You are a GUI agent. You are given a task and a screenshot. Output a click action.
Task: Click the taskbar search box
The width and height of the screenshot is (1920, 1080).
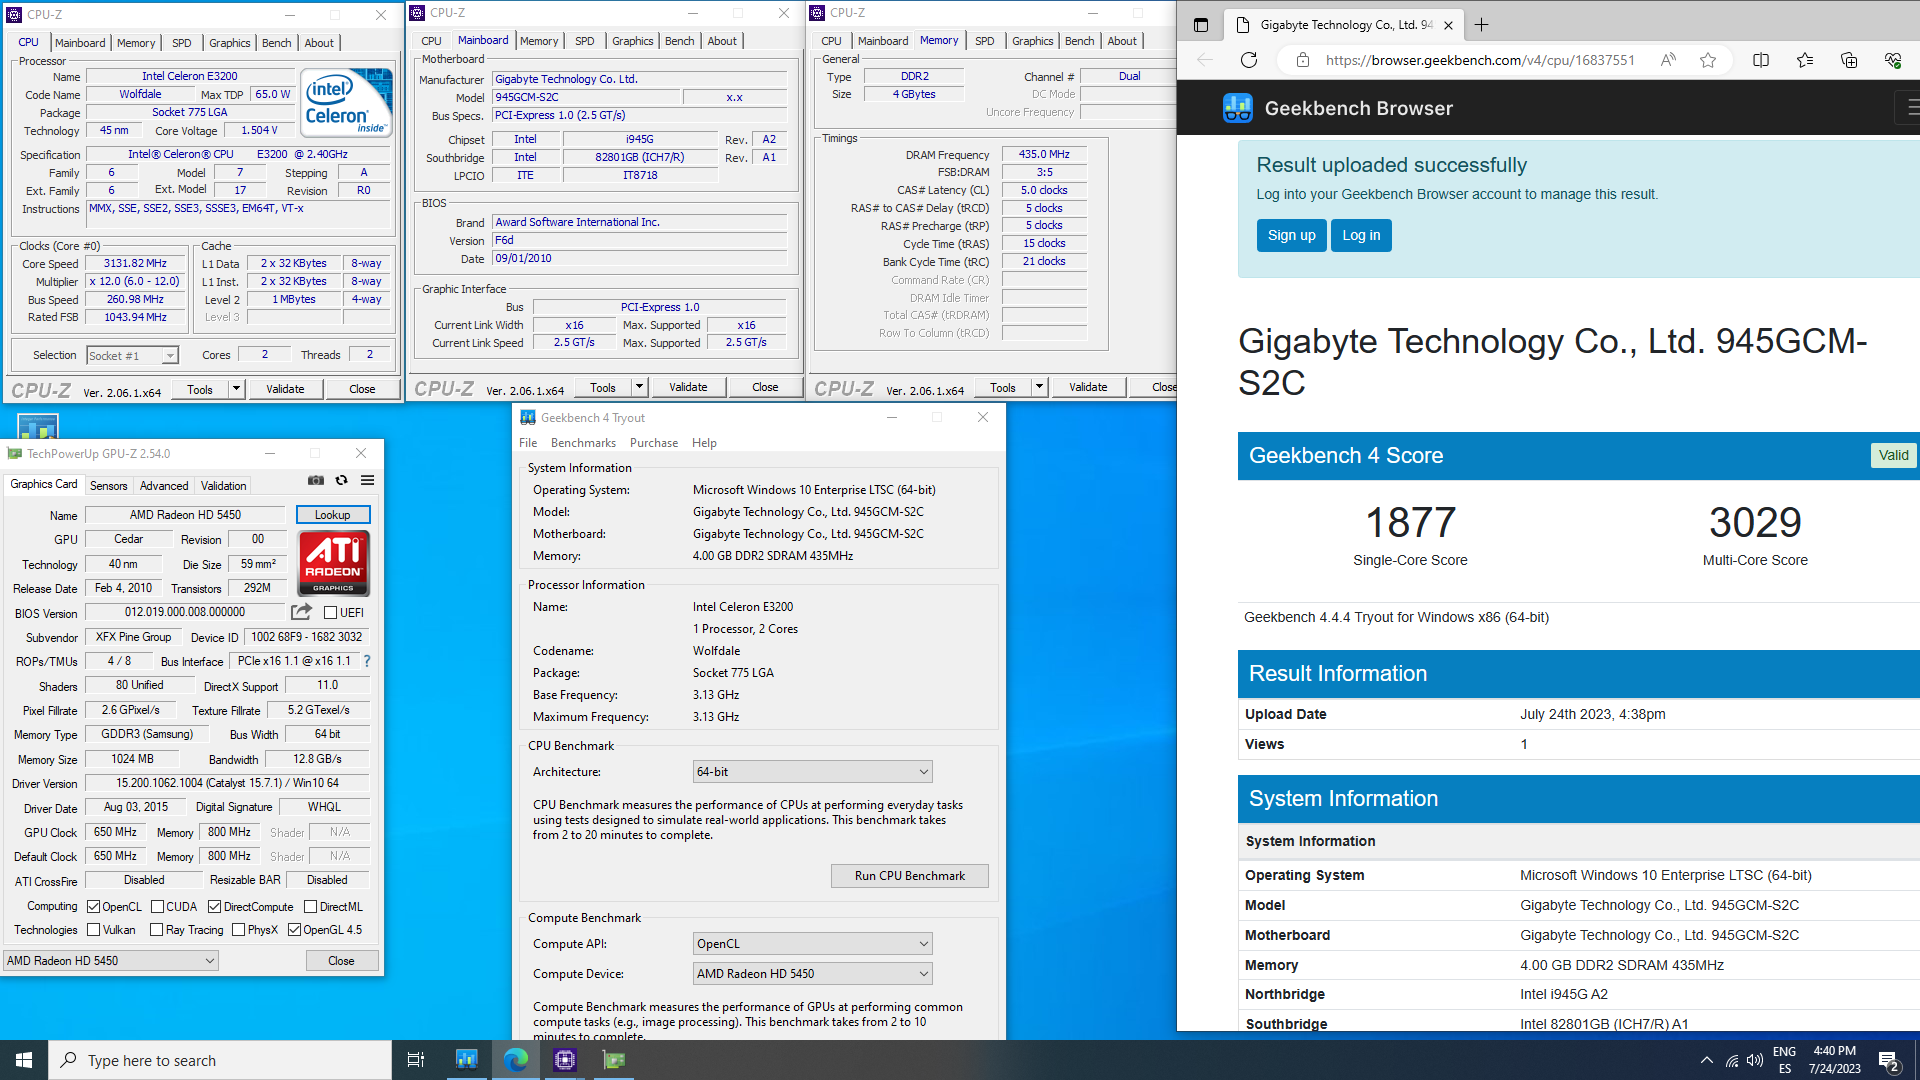tap(220, 1060)
